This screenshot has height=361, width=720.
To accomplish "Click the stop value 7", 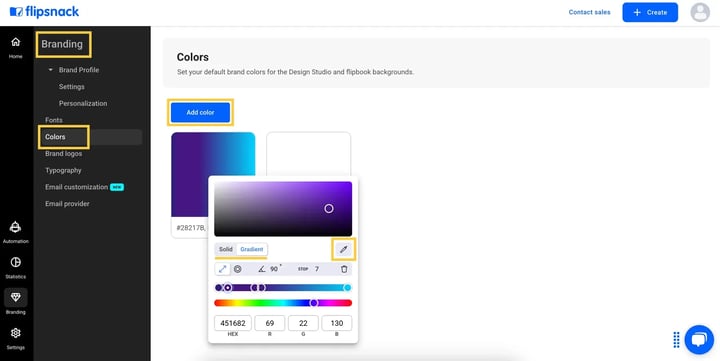I will pyautogui.click(x=316, y=269).
